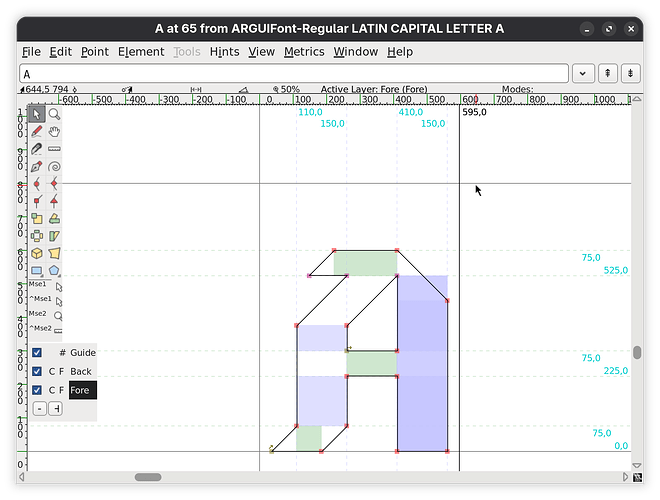Choose the knife cut tool
660x500 pixels.
(x=37, y=149)
